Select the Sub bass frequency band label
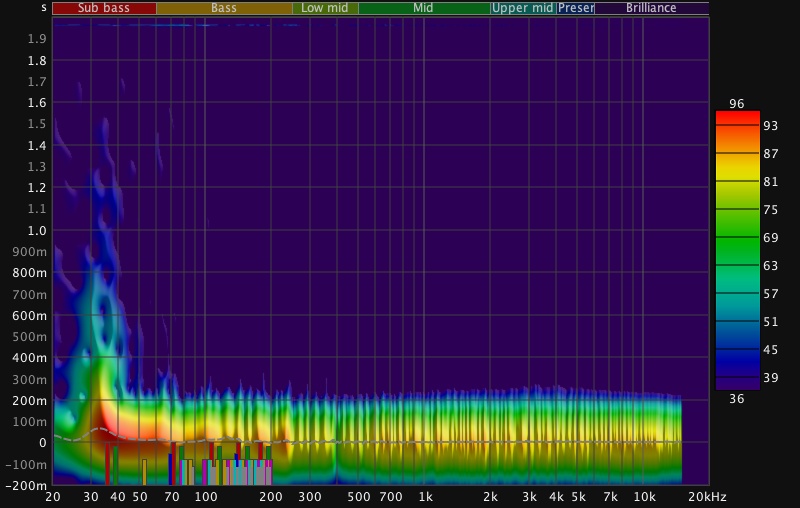Image resolution: width=800 pixels, height=508 pixels. point(104,8)
